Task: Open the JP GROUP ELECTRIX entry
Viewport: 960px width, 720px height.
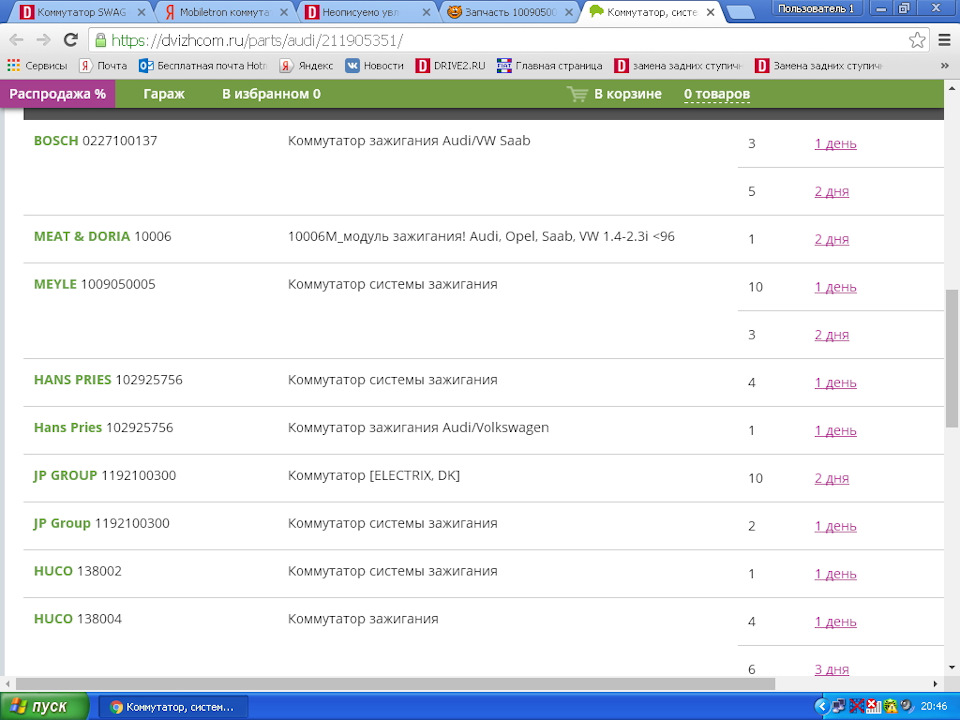Action: coord(105,475)
